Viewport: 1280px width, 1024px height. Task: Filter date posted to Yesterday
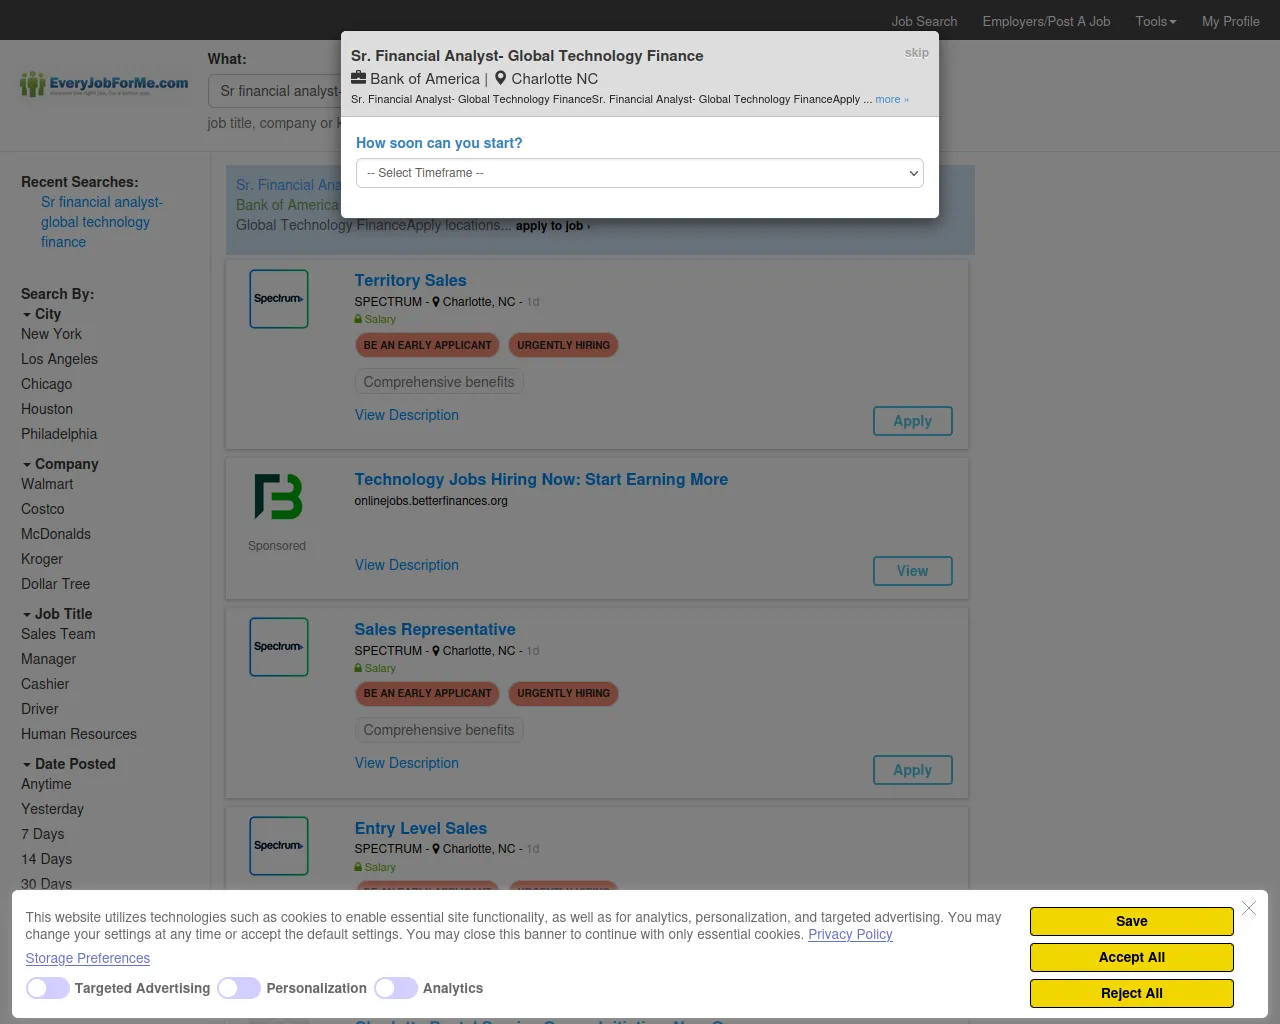pyautogui.click(x=52, y=809)
